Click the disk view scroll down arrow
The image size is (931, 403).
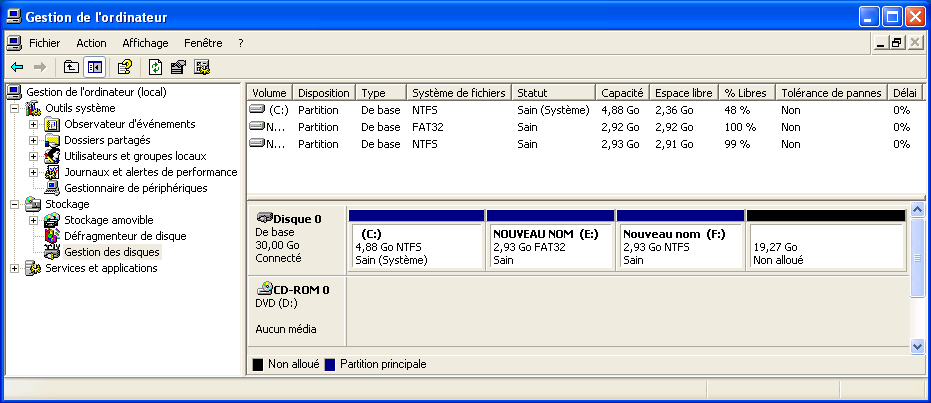(917, 346)
